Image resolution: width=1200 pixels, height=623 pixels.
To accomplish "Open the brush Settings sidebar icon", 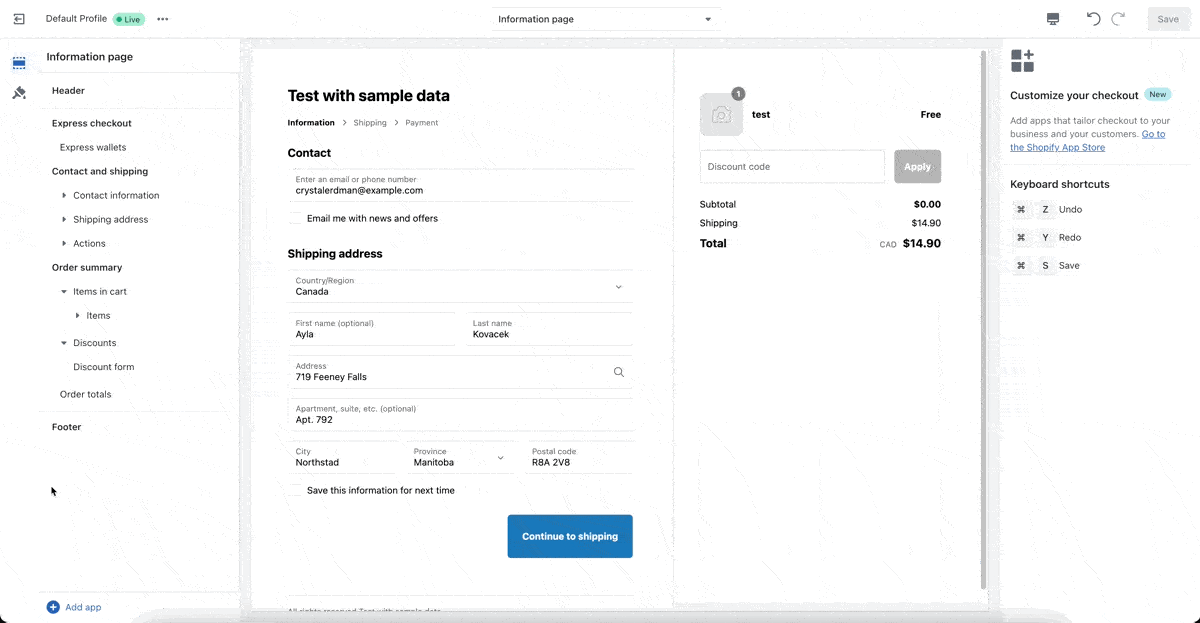I will tap(19, 93).
